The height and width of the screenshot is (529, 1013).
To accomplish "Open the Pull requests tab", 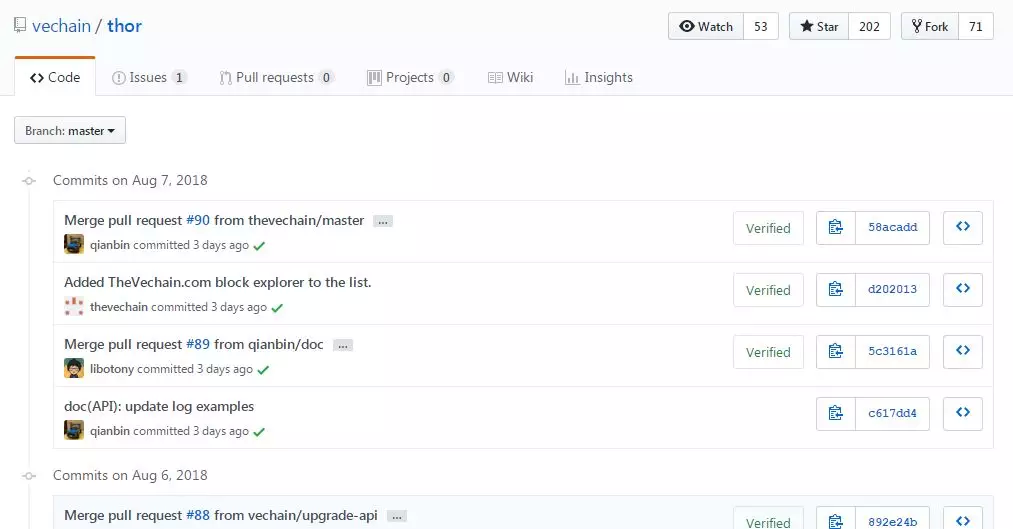I will (277, 78).
